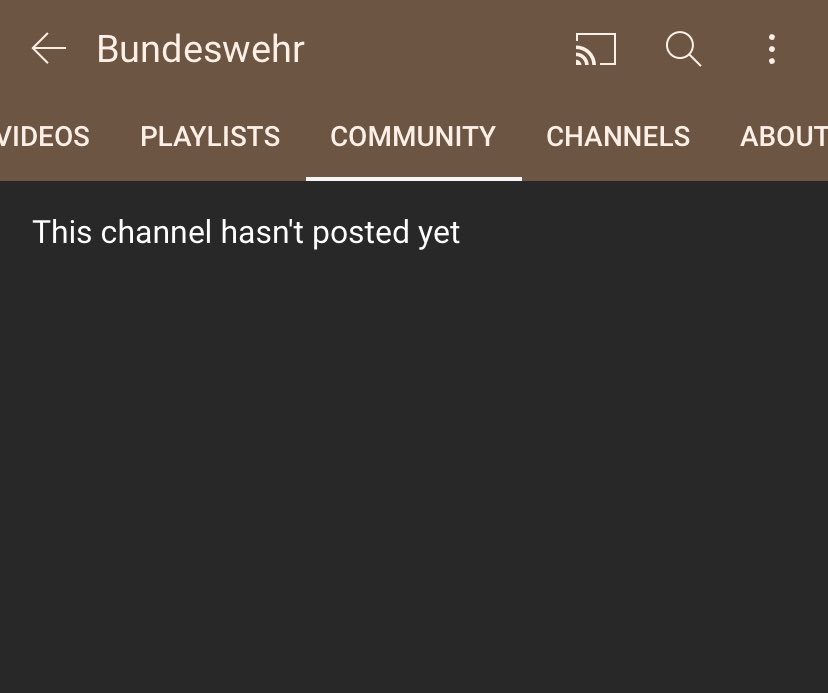The image size is (828, 693).
Task: Click brown header space beside the Bundeswehr title
Action: 438,49
